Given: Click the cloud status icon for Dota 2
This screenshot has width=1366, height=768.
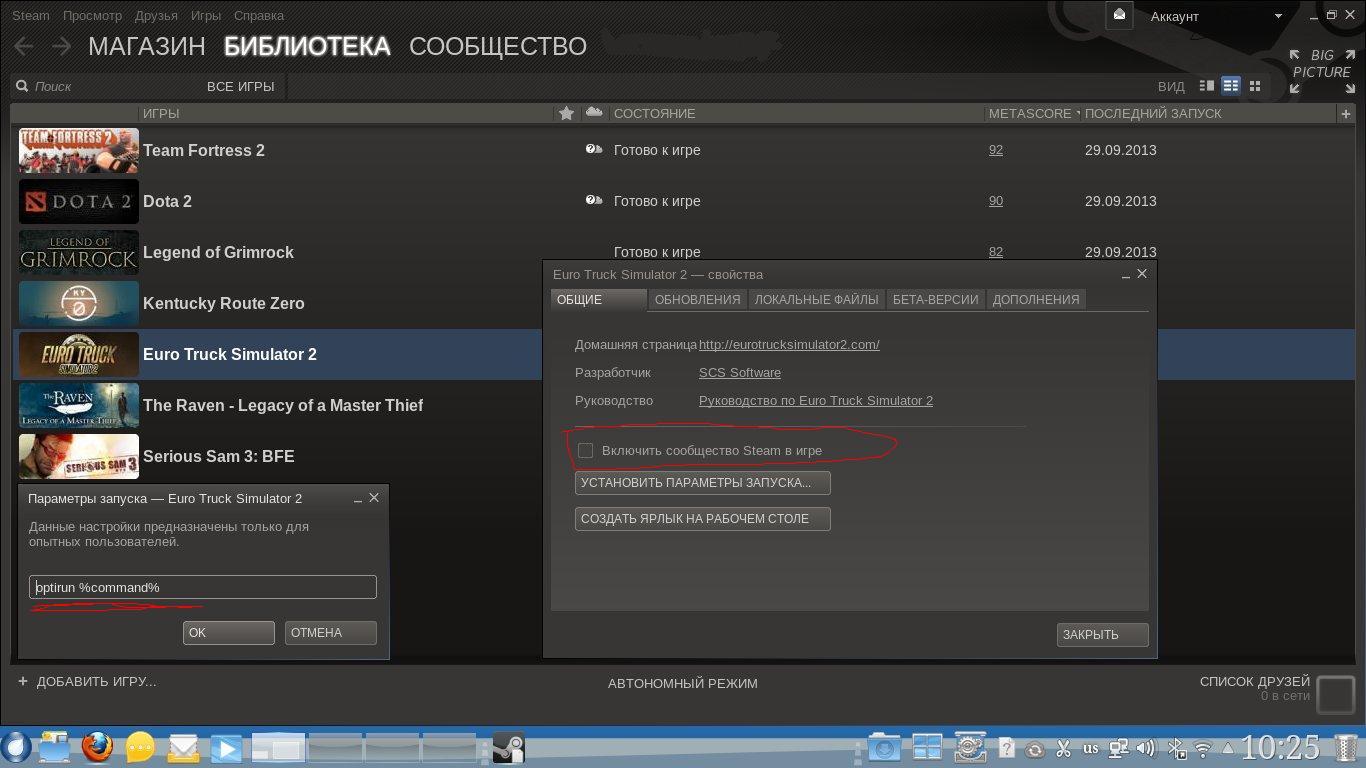Looking at the screenshot, I should [594, 201].
